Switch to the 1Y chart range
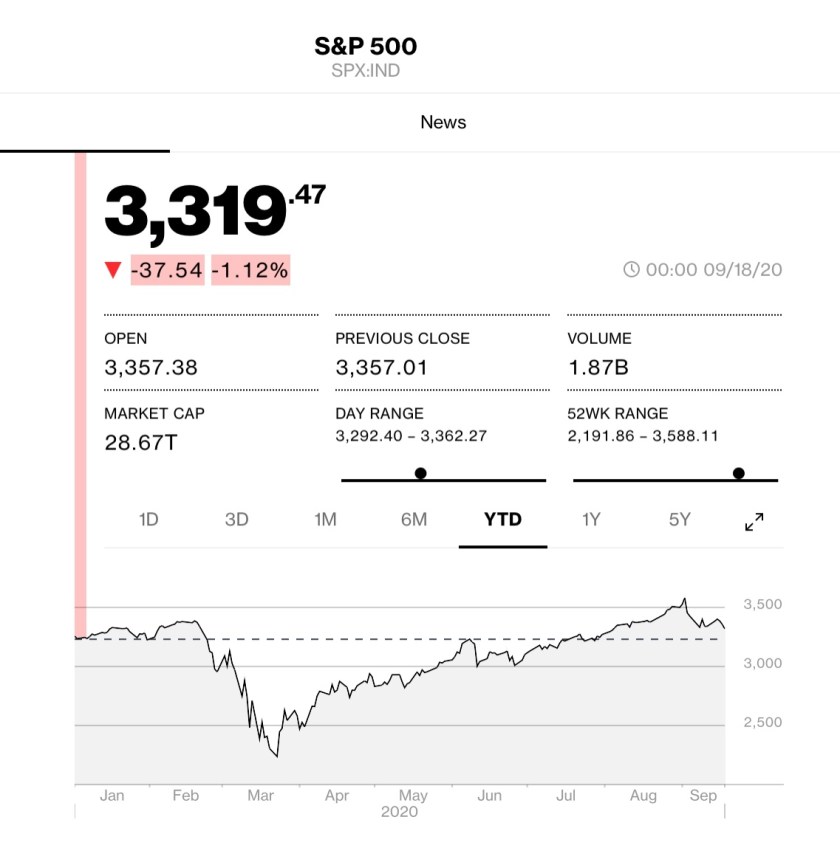Screen dimensions: 840x845 click(x=591, y=519)
